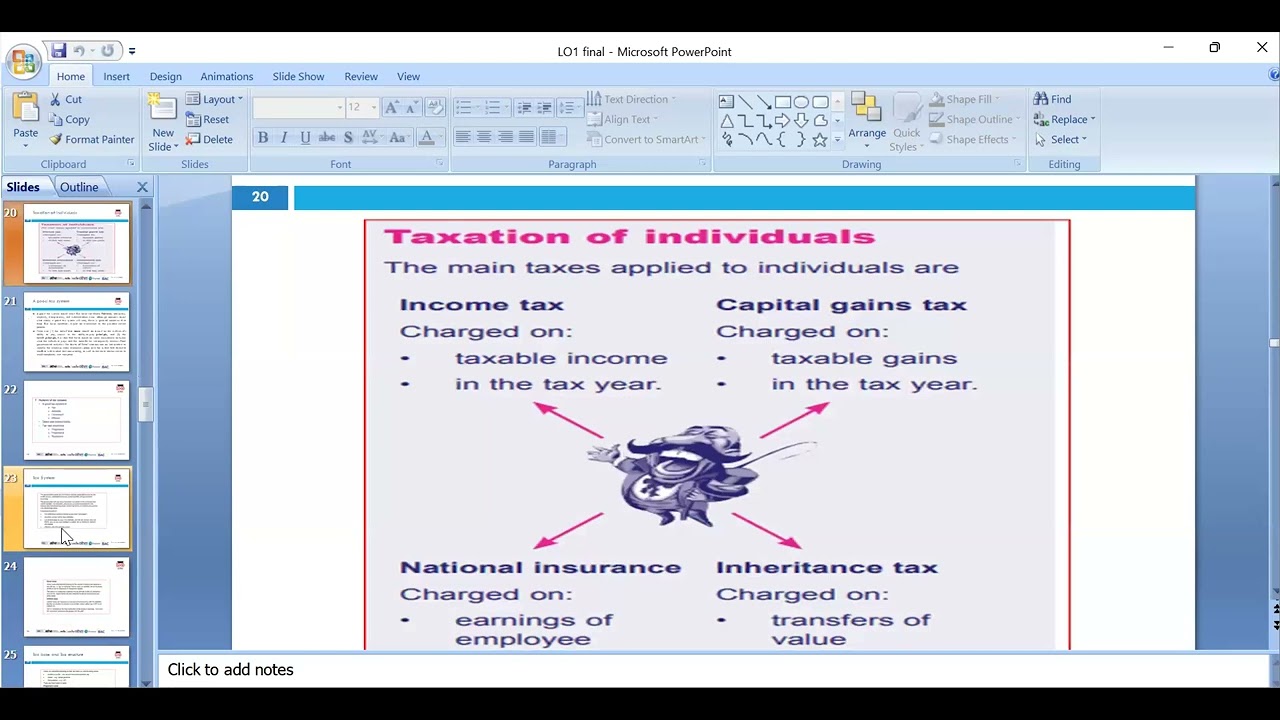The image size is (1280, 720).
Task: Open the Font dialog launcher
Action: pos(439,163)
